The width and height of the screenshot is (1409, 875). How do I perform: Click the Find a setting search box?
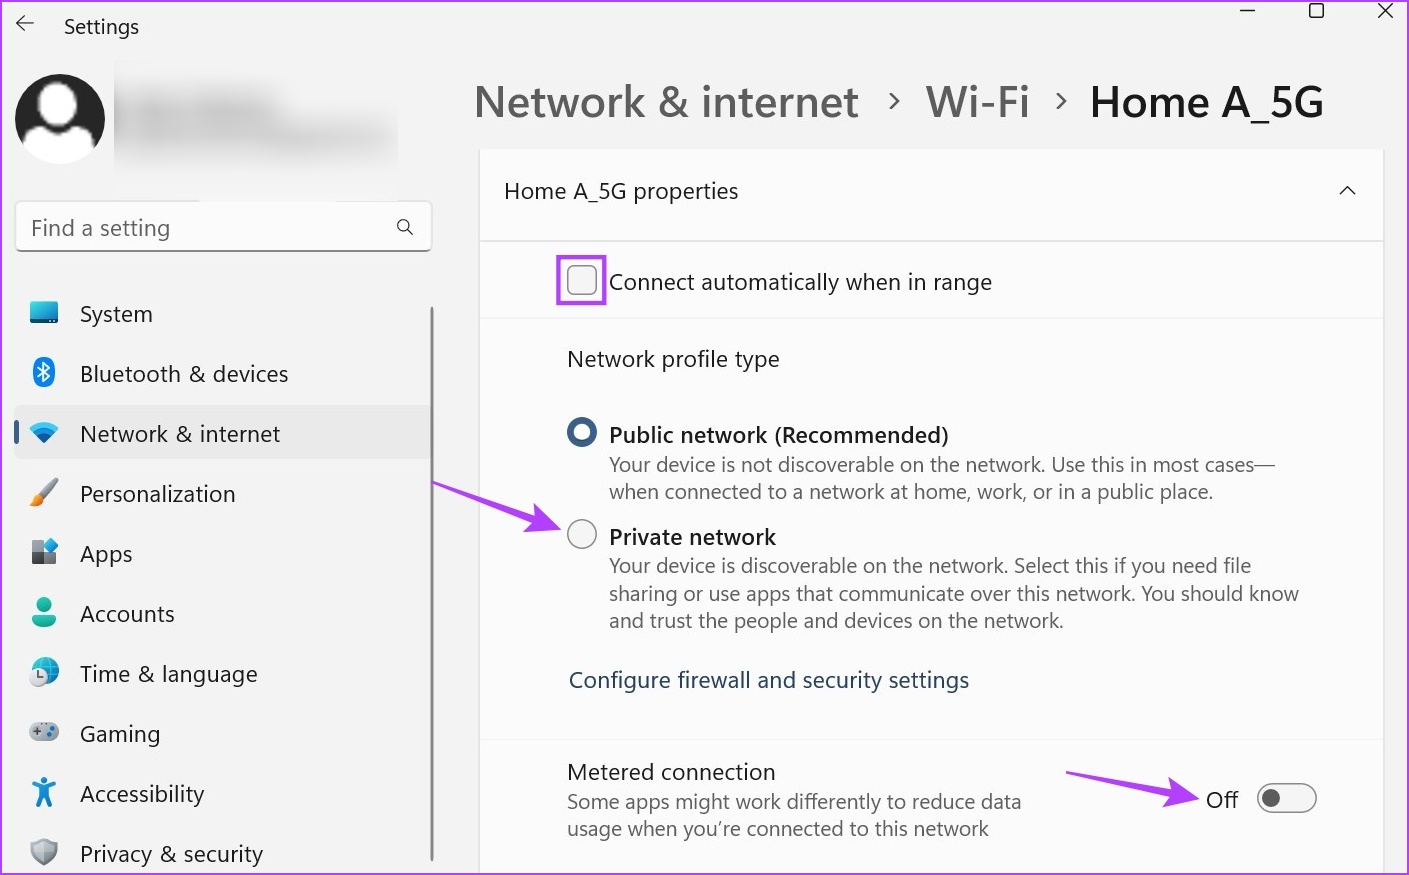point(223,227)
